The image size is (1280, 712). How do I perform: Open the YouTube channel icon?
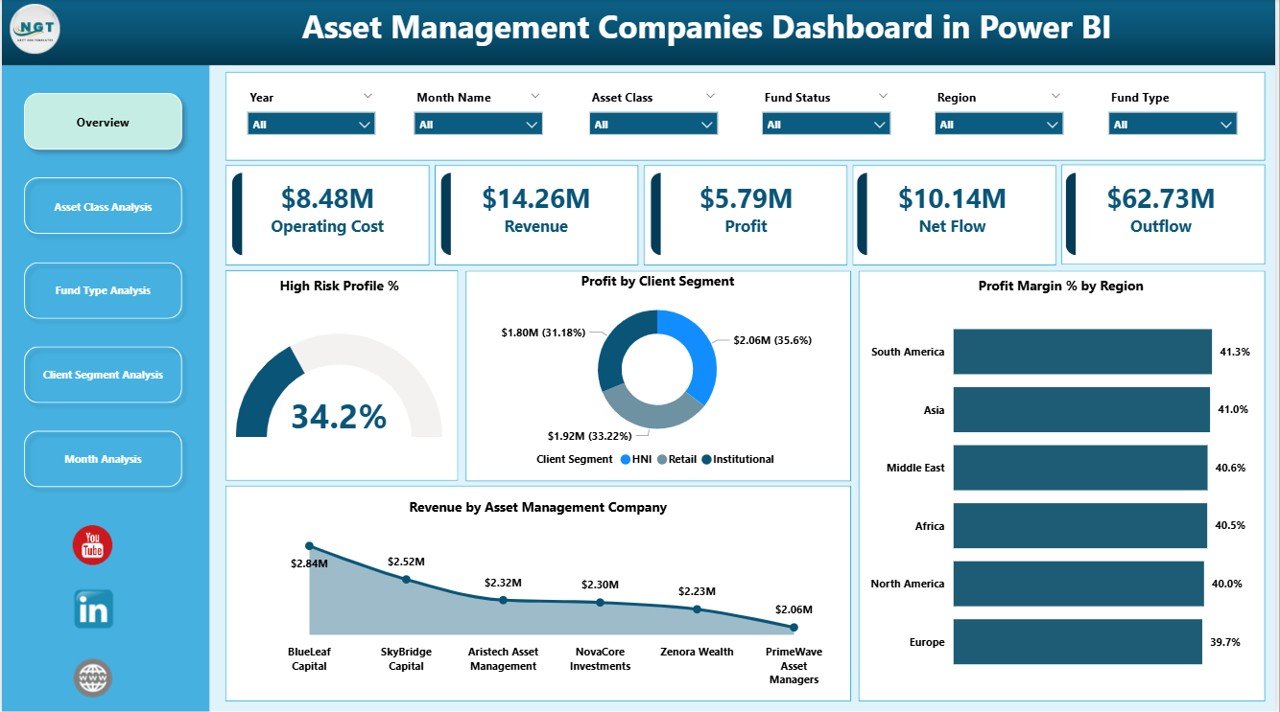click(x=91, y=545)
